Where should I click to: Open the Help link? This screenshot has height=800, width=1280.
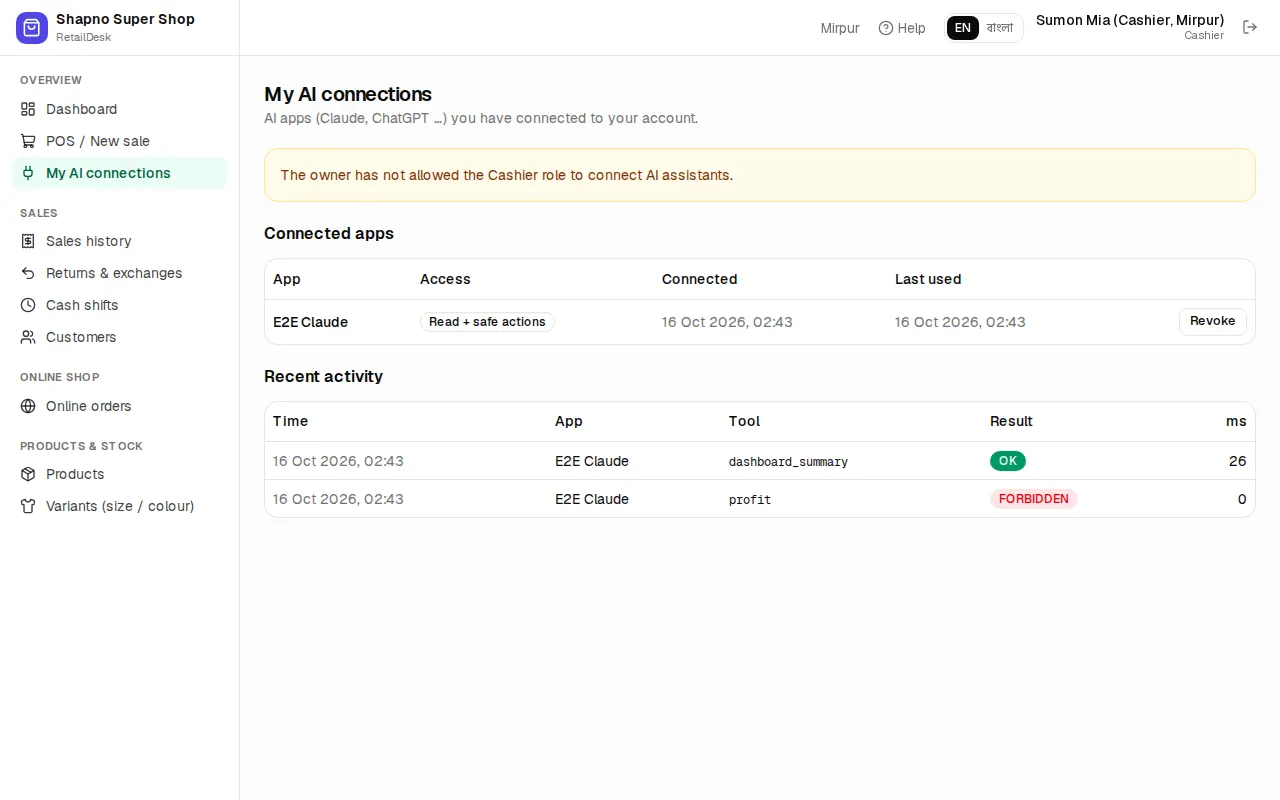tap(902, 28)
